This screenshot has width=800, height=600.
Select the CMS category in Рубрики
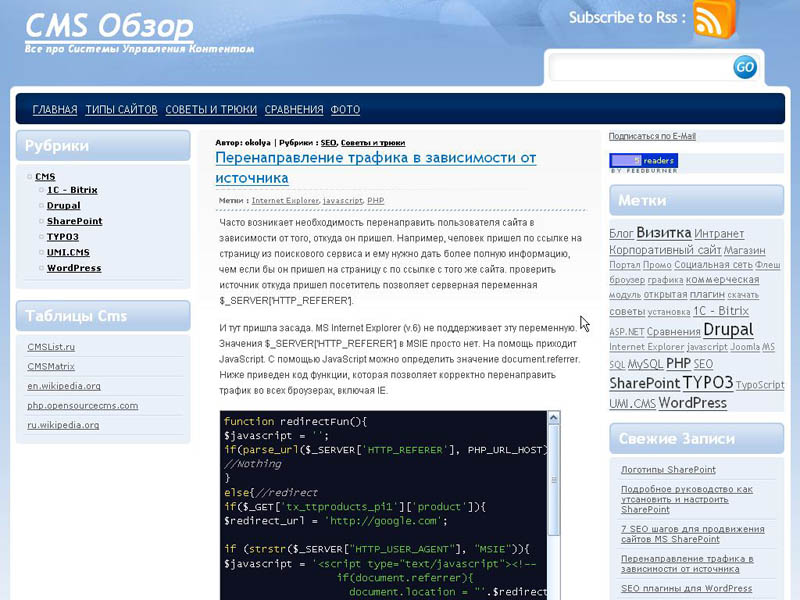click(45, 177)
